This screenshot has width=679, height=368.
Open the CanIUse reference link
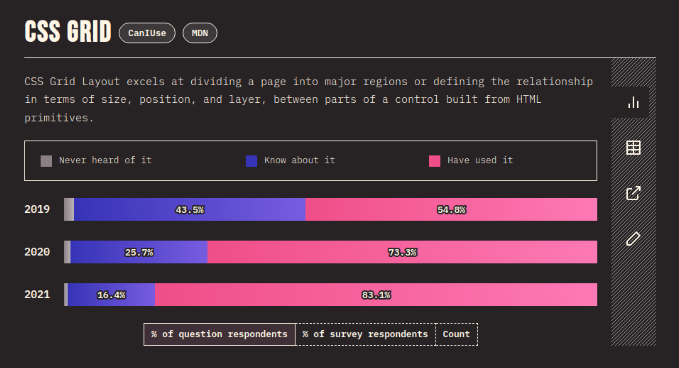point(147,33)
